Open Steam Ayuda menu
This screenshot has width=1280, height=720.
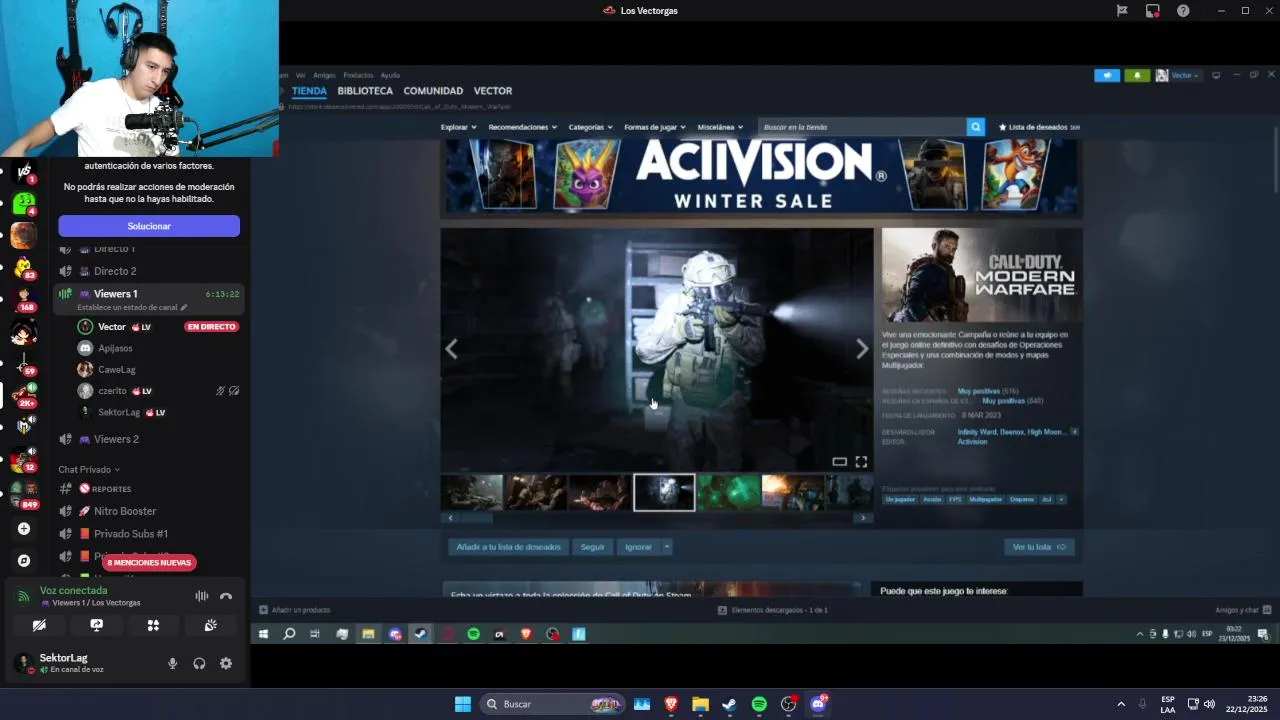390,75
